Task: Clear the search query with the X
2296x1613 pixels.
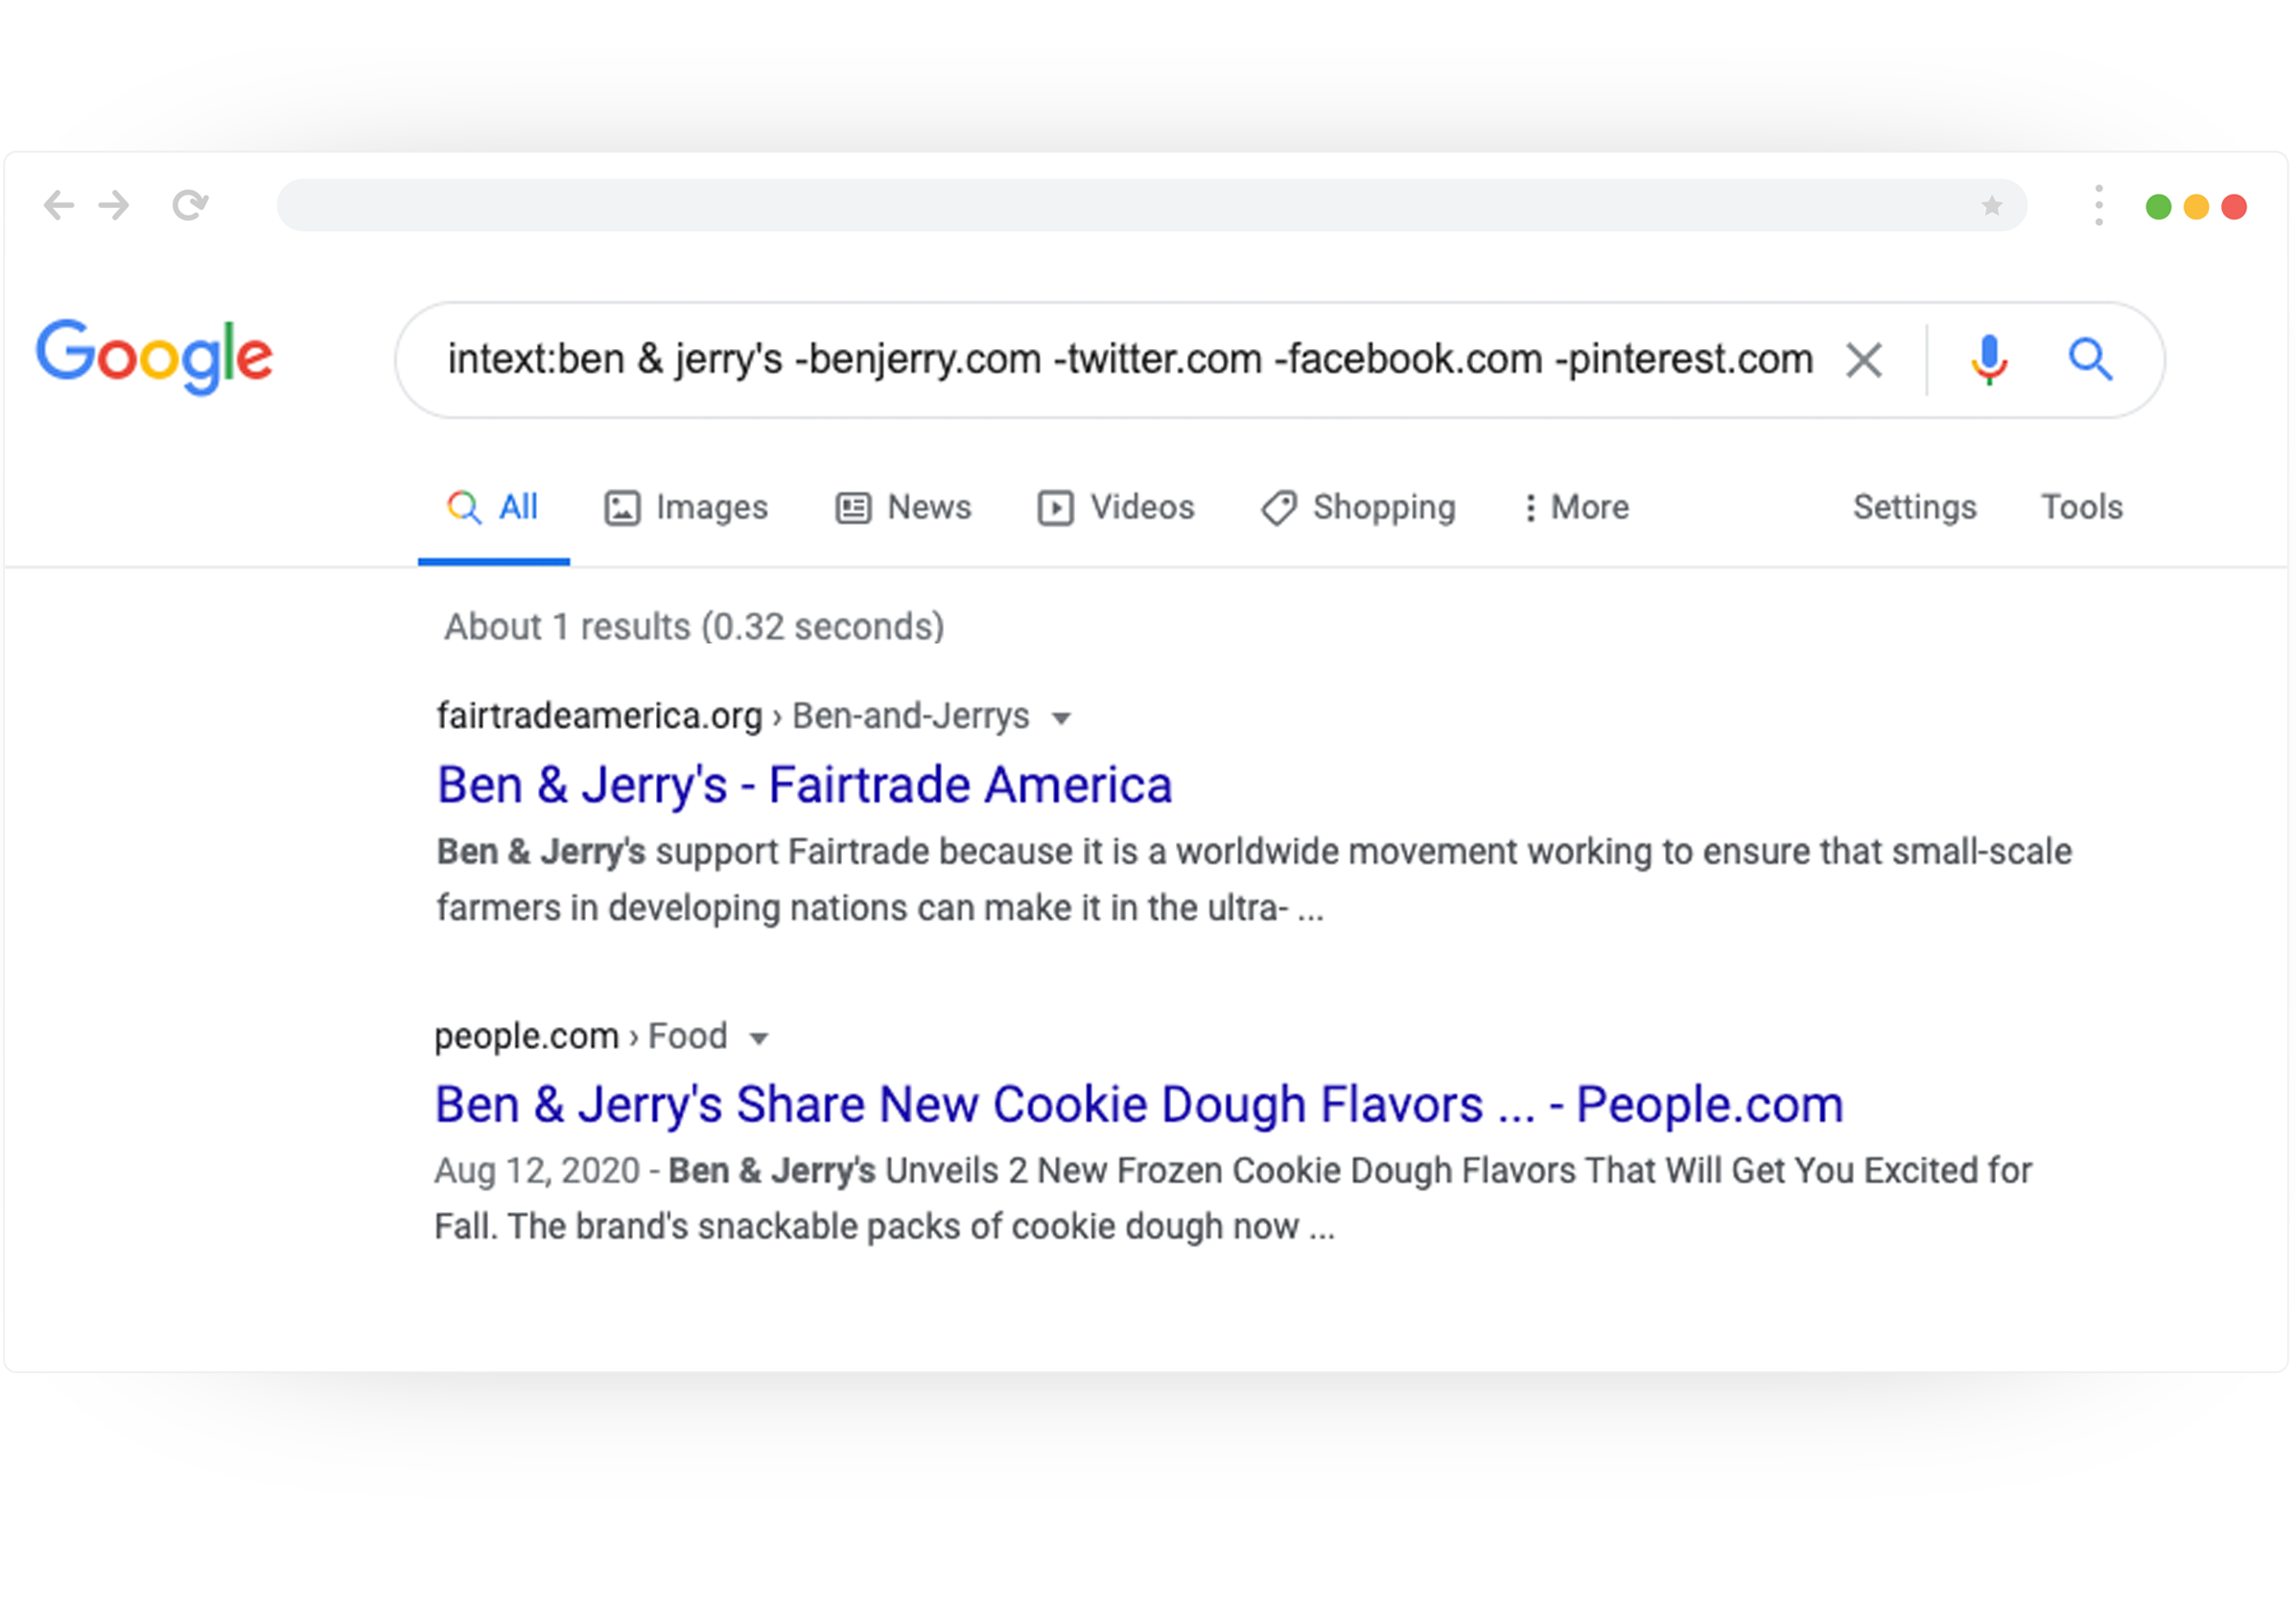Action: 1863,361
